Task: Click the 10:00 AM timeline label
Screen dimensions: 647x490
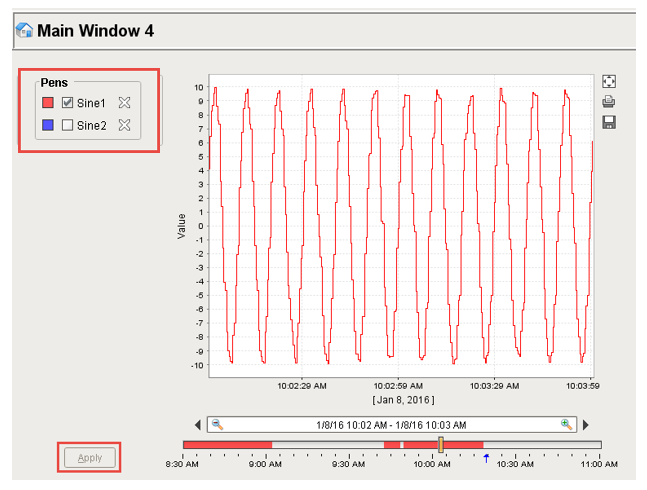Action: (x=432, y=464)
